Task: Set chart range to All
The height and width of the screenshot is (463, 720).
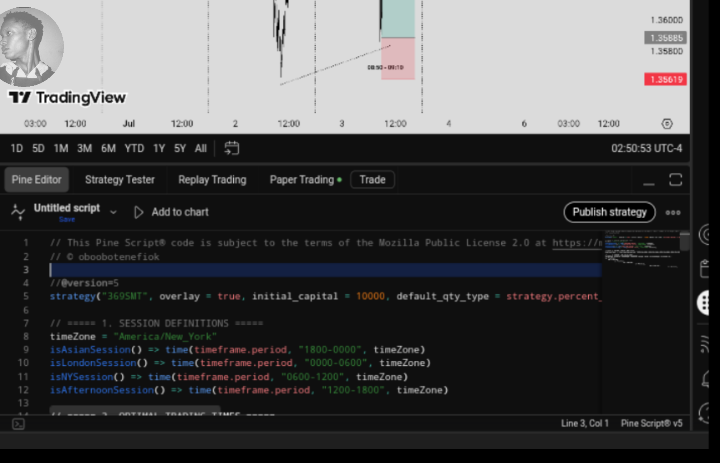Action: click(201, 148)
